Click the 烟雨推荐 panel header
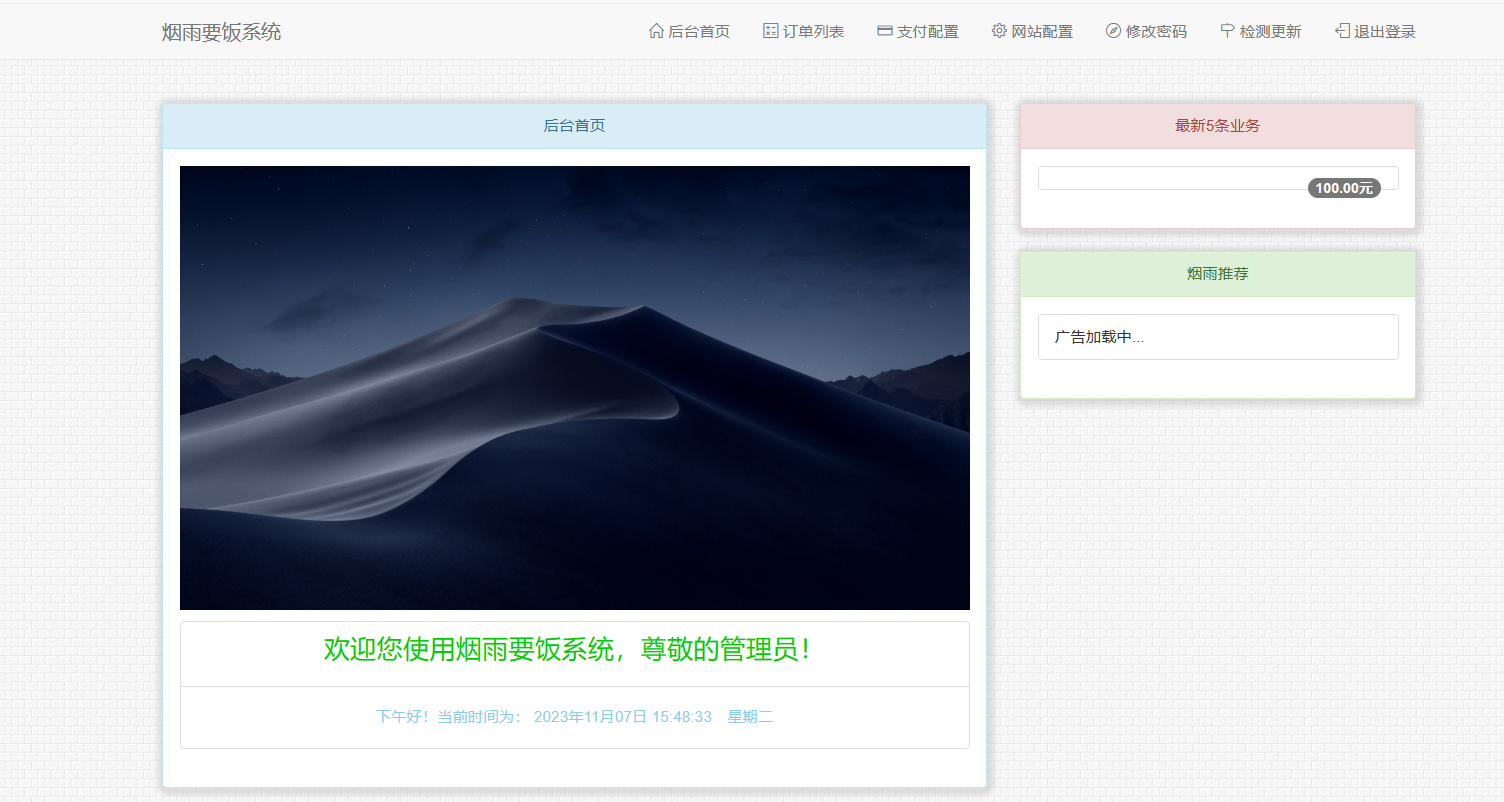Image resolution: width=1504 pixels, height=802 pixels. 1218,274
